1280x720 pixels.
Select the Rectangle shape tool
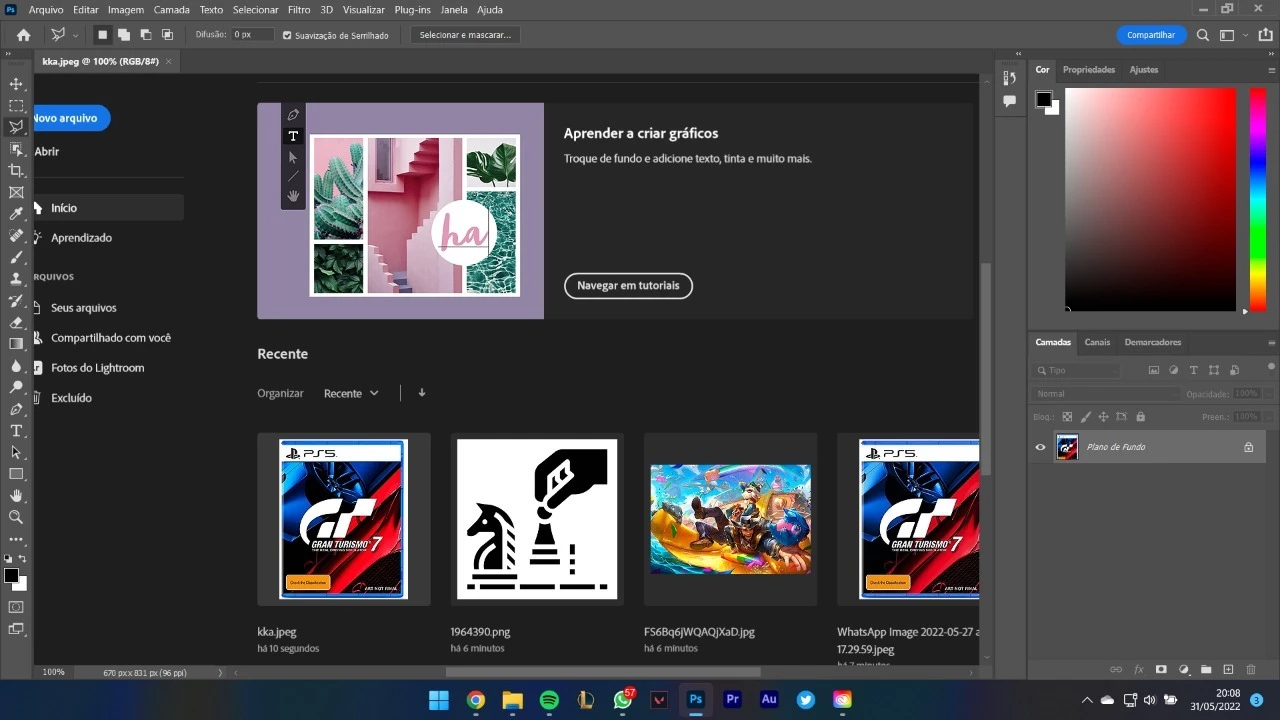point(16,474)
